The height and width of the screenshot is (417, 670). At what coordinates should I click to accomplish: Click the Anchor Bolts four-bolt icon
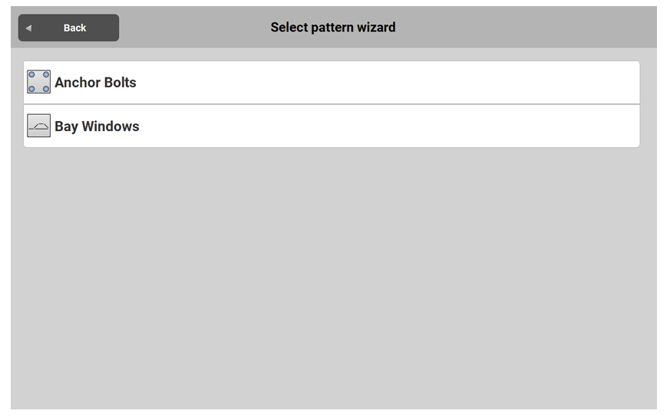(39, 82)
